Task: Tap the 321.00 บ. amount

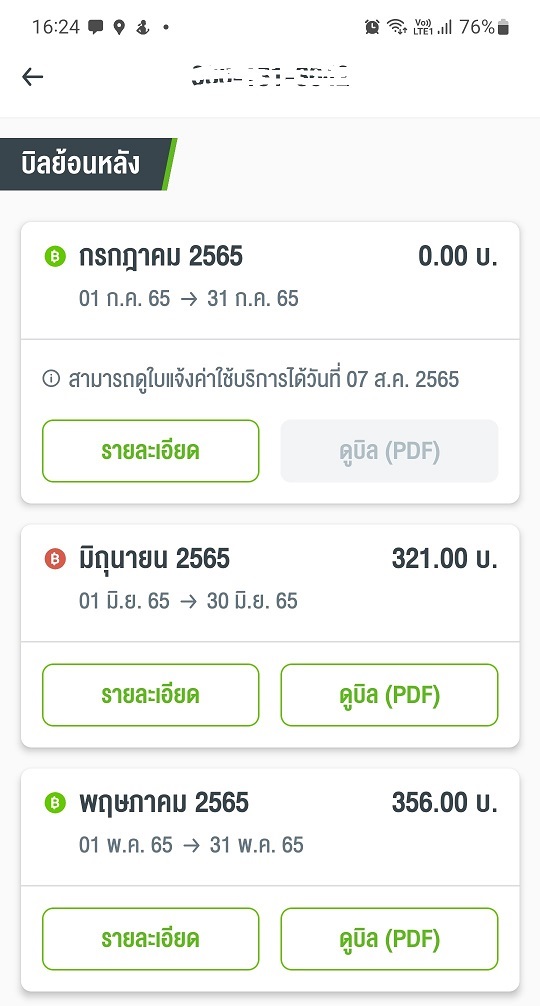Action: [444, 559]
